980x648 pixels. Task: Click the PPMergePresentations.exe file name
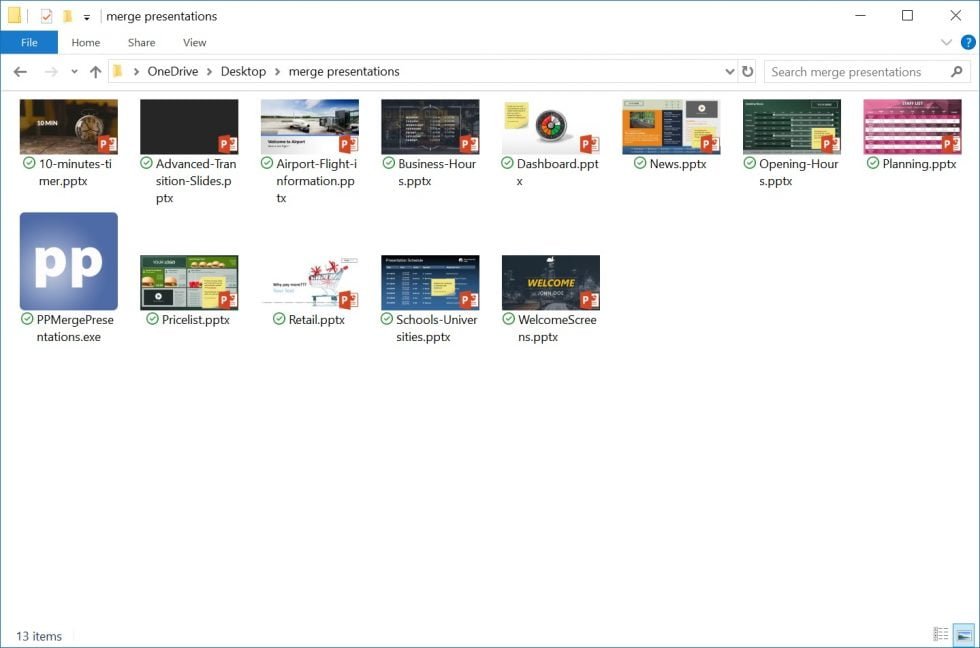point(75,328)
